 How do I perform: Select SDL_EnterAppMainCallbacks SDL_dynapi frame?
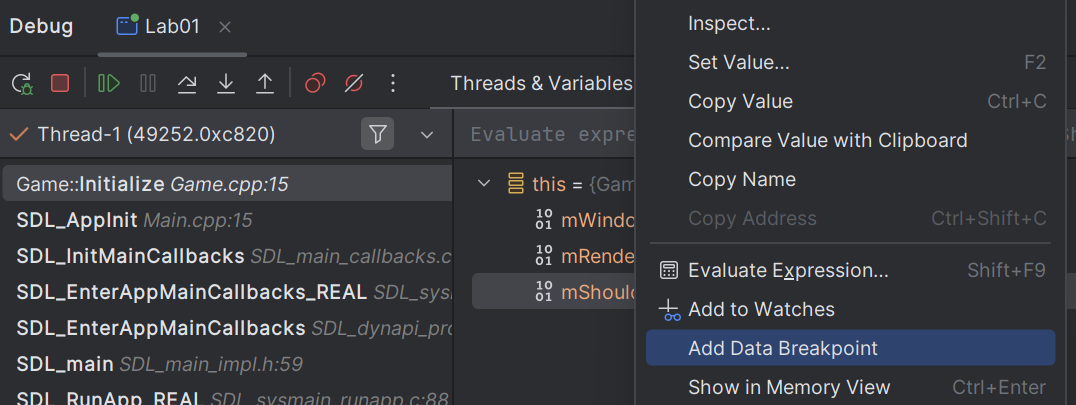tap(227, 327)
